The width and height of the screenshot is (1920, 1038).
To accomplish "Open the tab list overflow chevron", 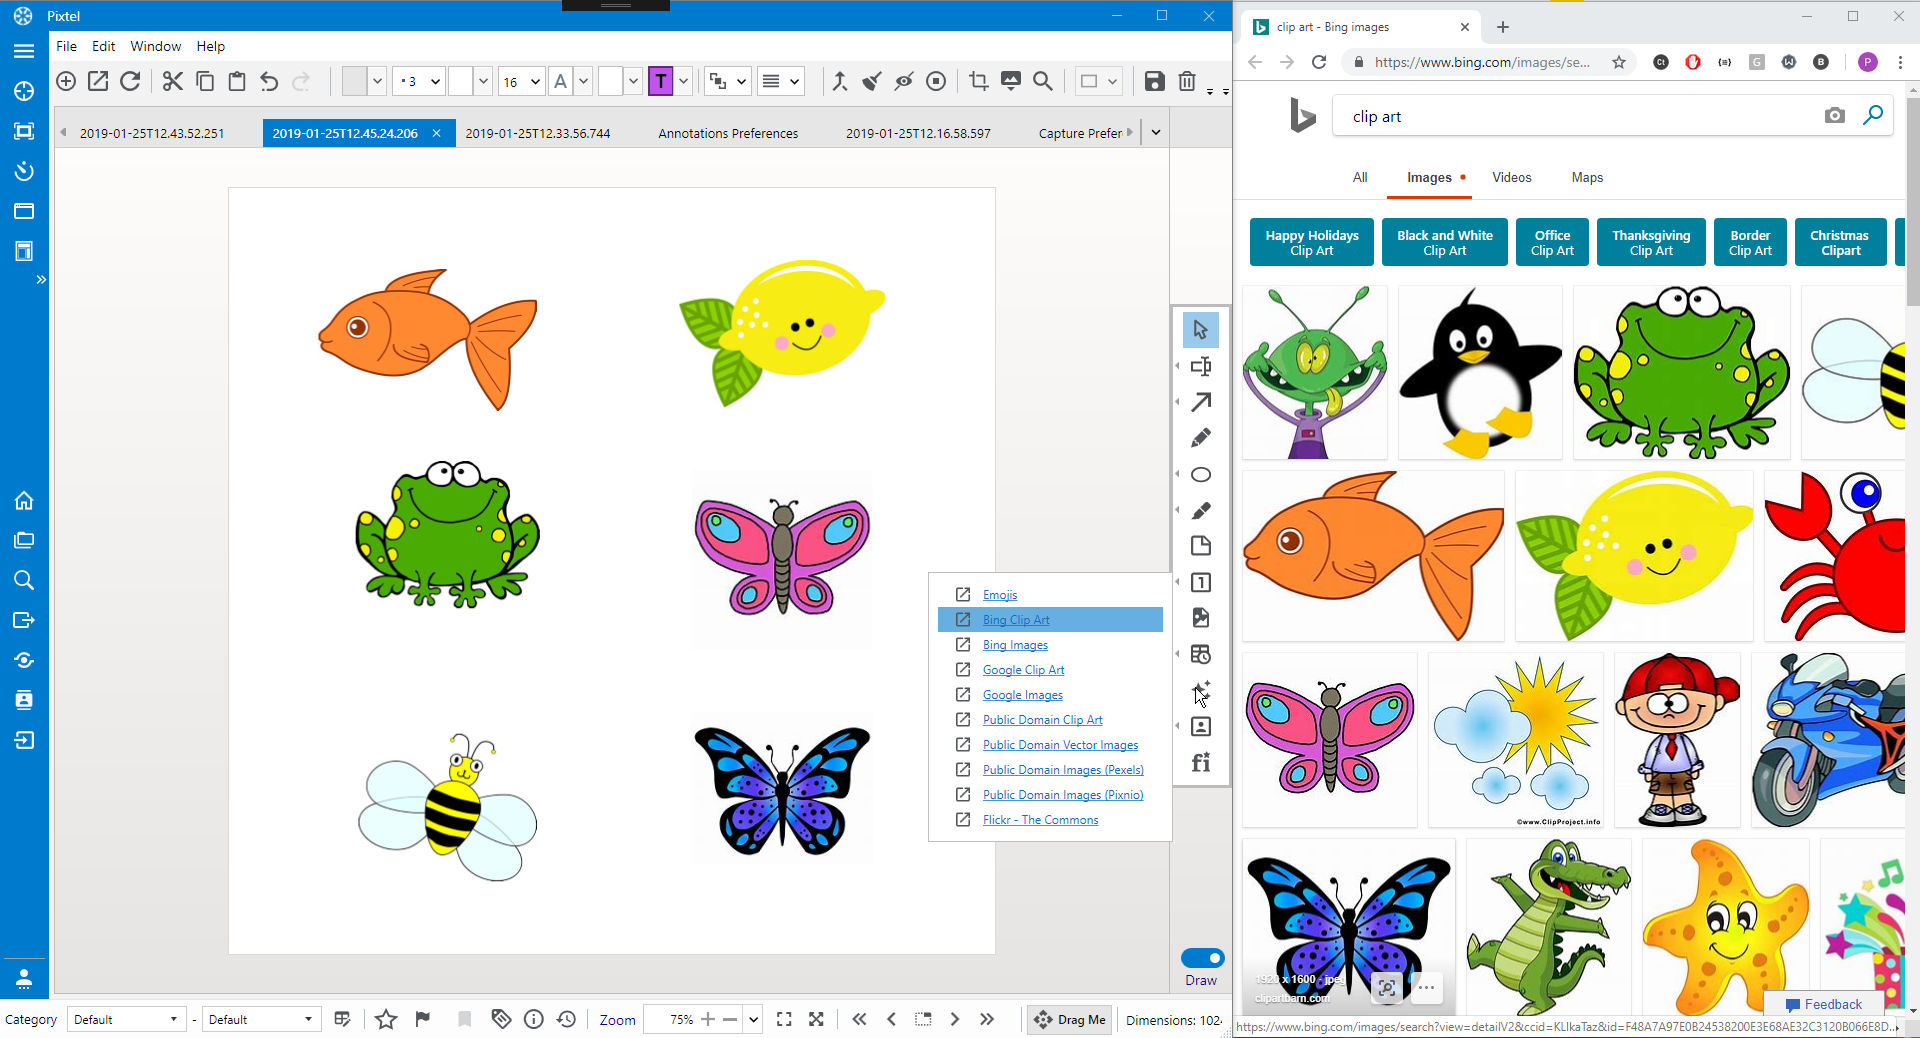I will pos(1156,132).
